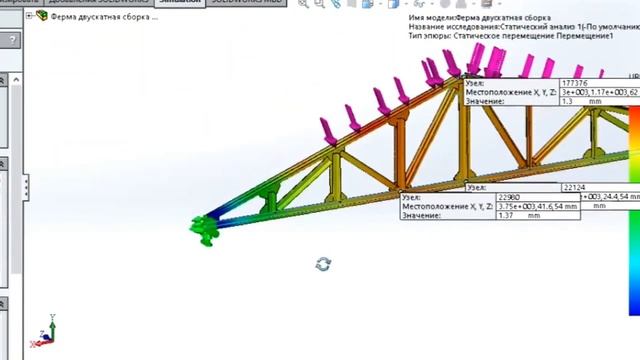
Task: Click the left panel vertical scrollbar track
Action: [x=16, y=180]
